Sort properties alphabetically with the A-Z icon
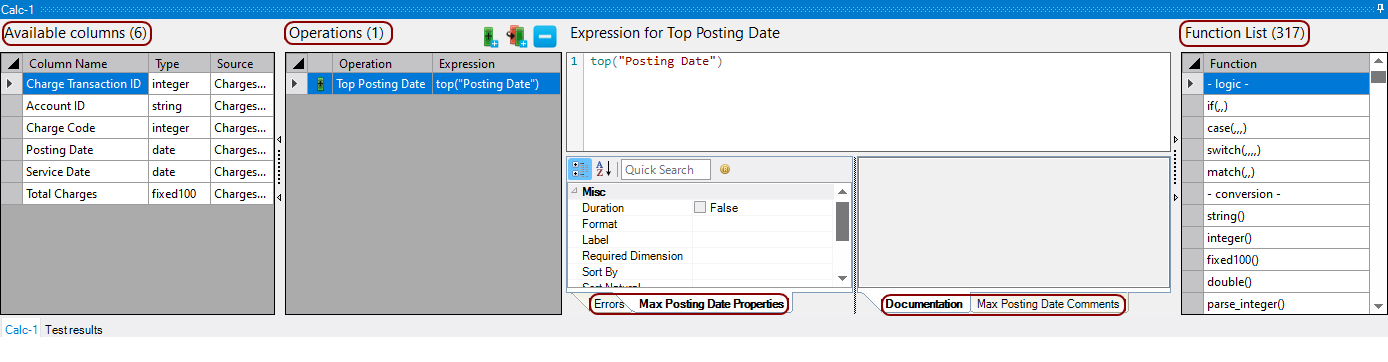Screen dimensions: 1388x362 coord(604,170)
